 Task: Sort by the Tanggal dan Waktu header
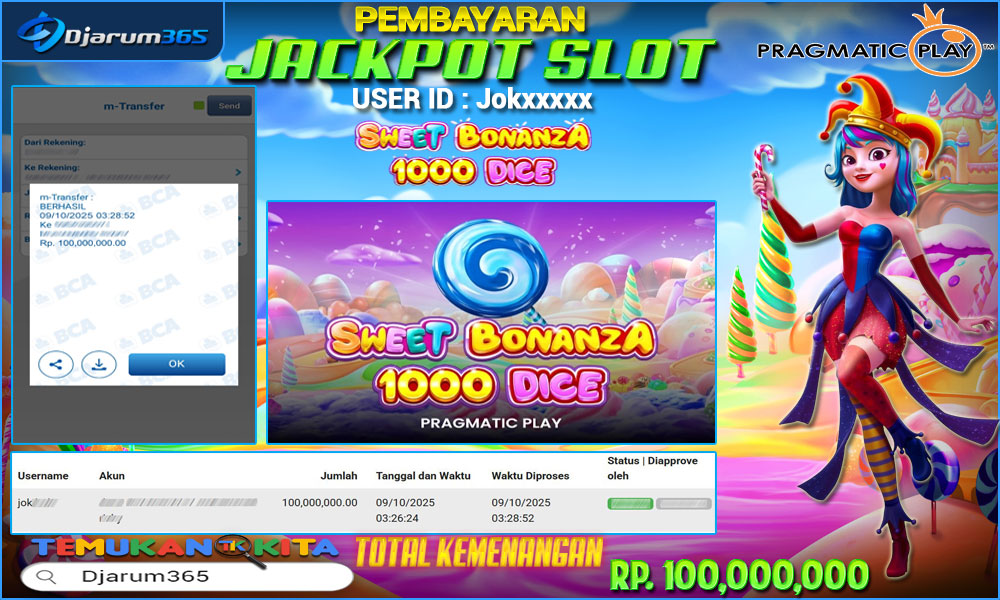tap(423, 476)
